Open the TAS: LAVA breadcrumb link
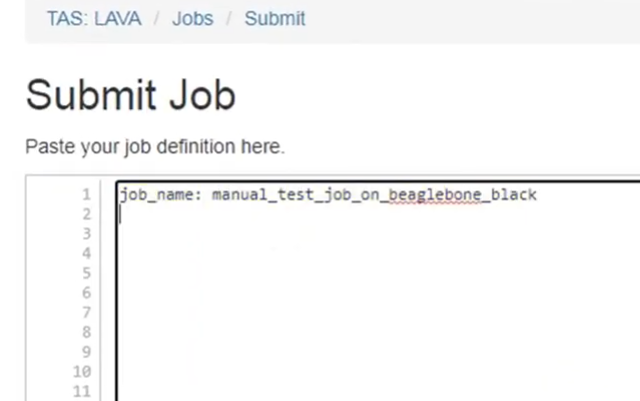Screen dimensions: 640x401 [x=94, y=19]
